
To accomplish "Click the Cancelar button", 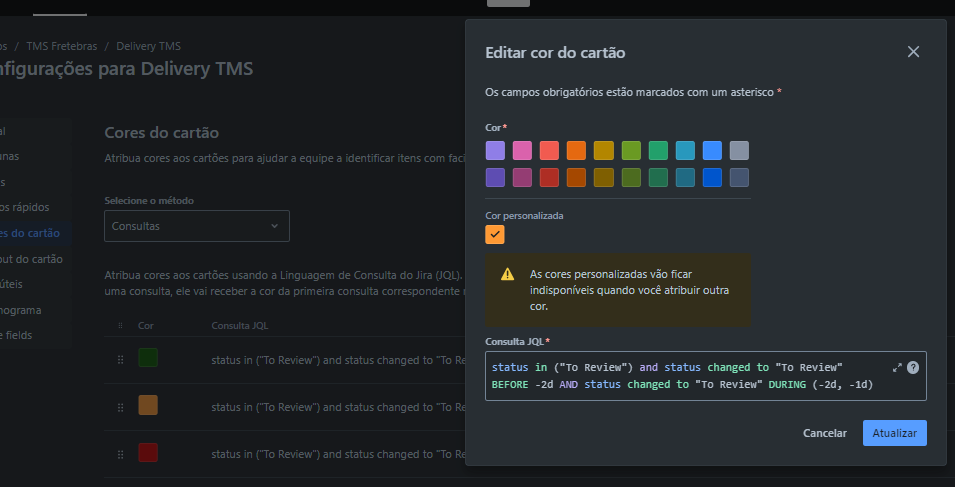I will click(825, 433).
